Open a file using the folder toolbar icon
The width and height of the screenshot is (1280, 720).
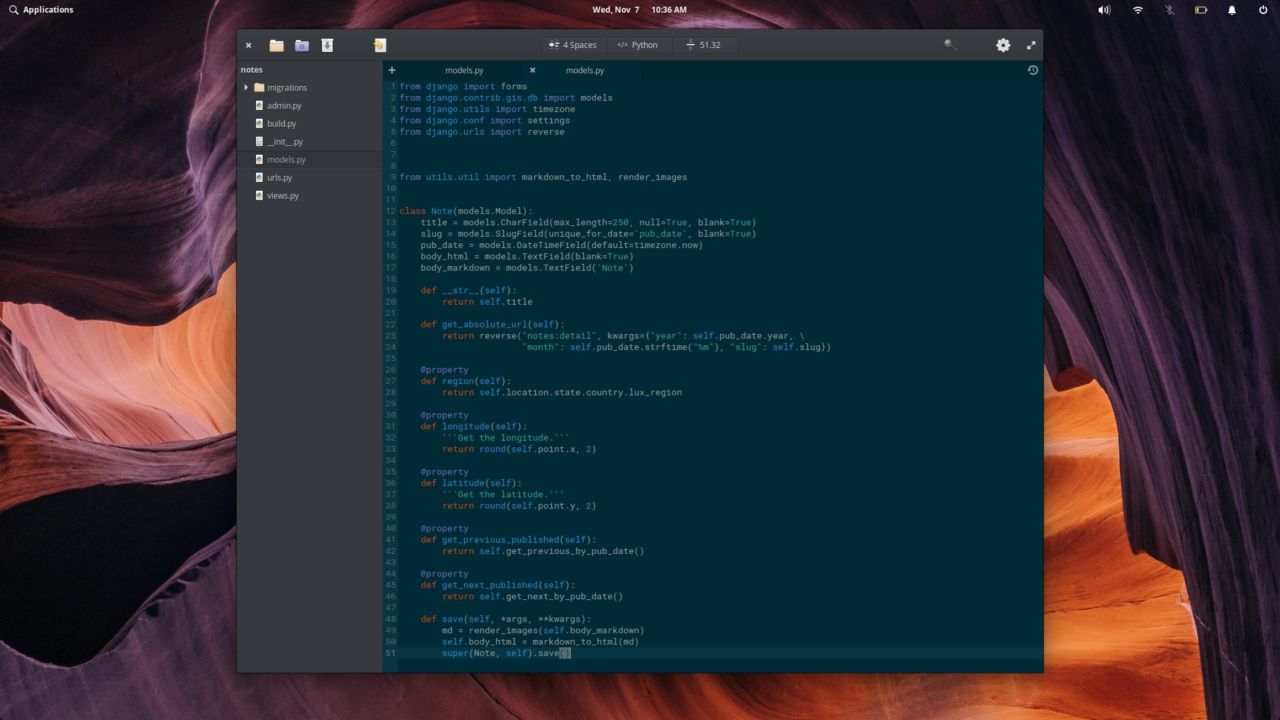[276, 45]
